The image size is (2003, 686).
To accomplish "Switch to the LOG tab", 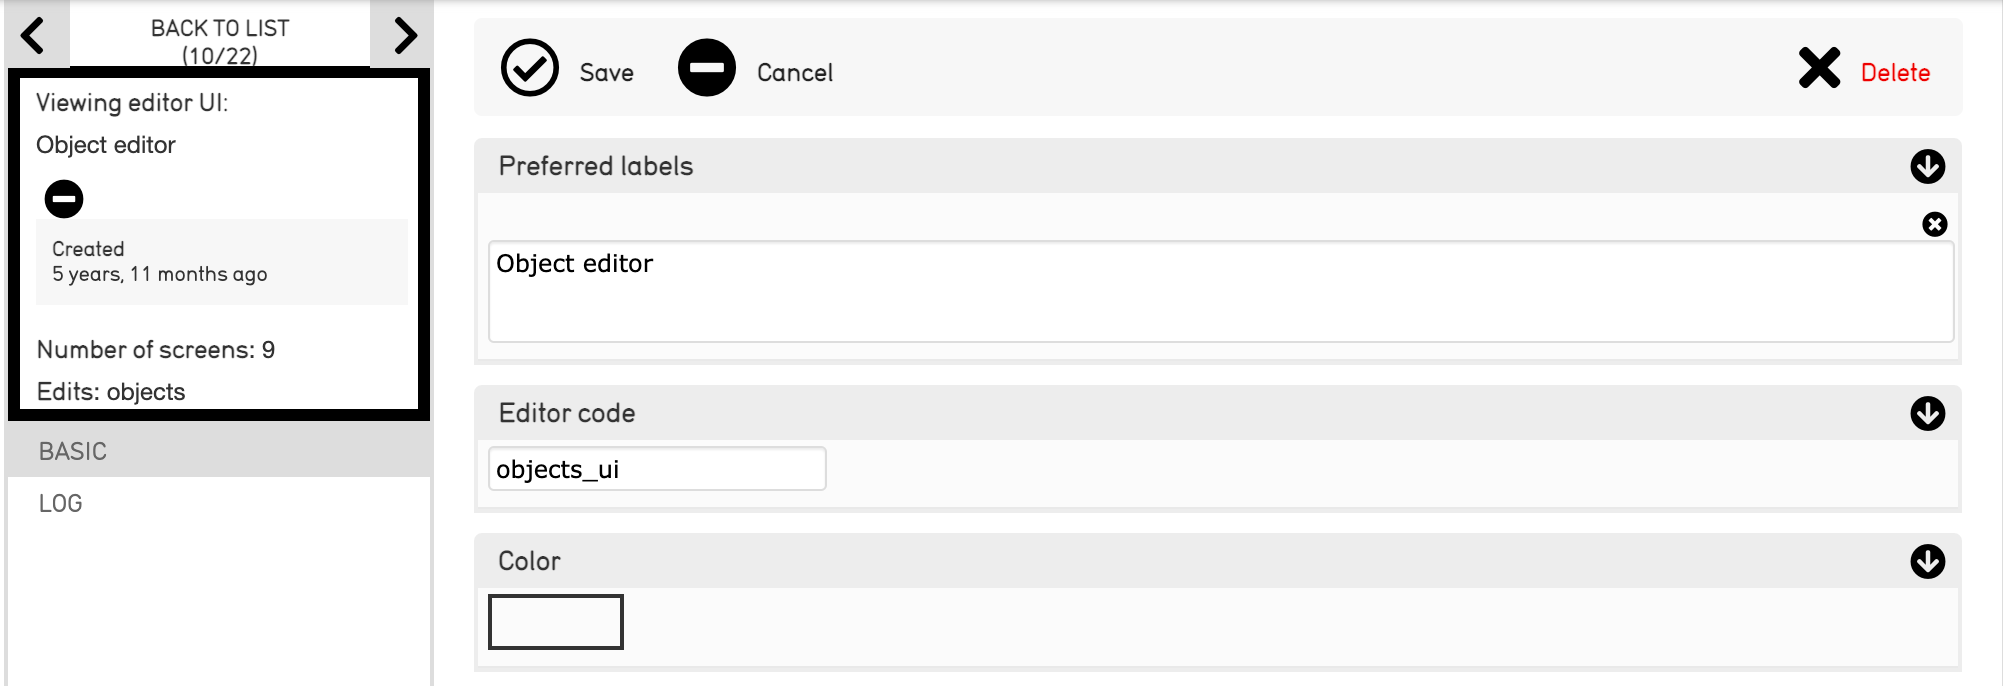I will tap(61, 503).
